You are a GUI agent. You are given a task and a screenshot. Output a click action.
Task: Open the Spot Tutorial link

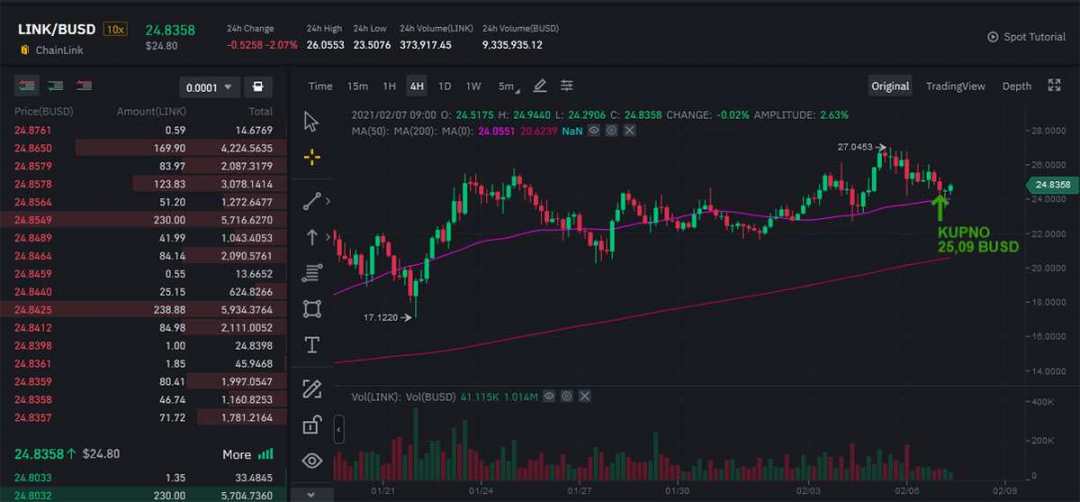pos(1026,37)
